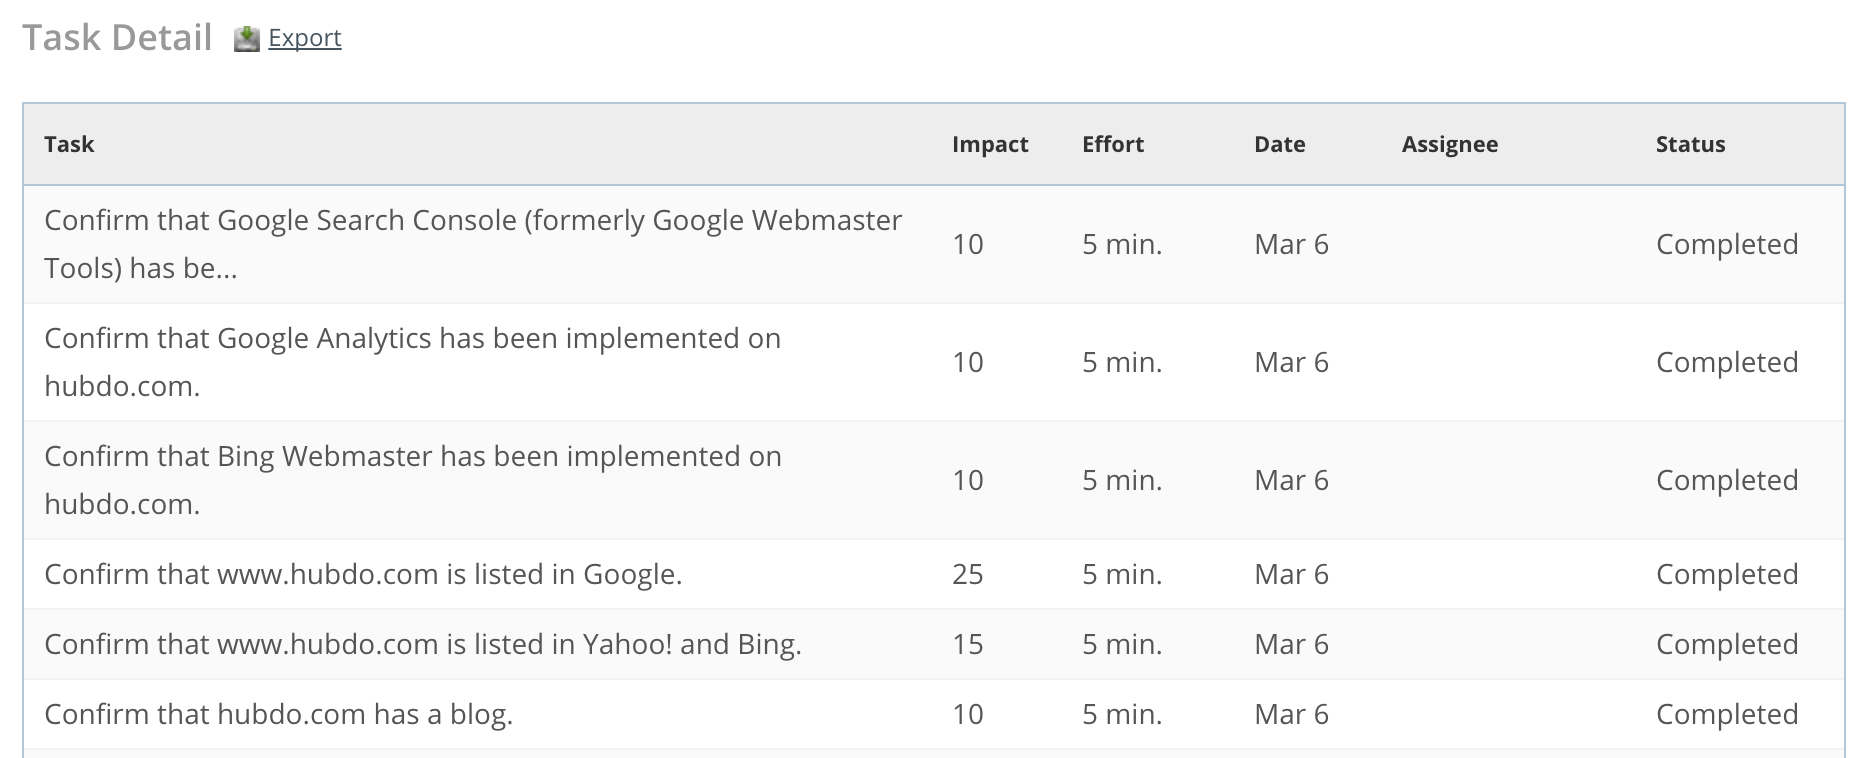Click Completed status for Google Analytics task

click(x=1727, y=362)
